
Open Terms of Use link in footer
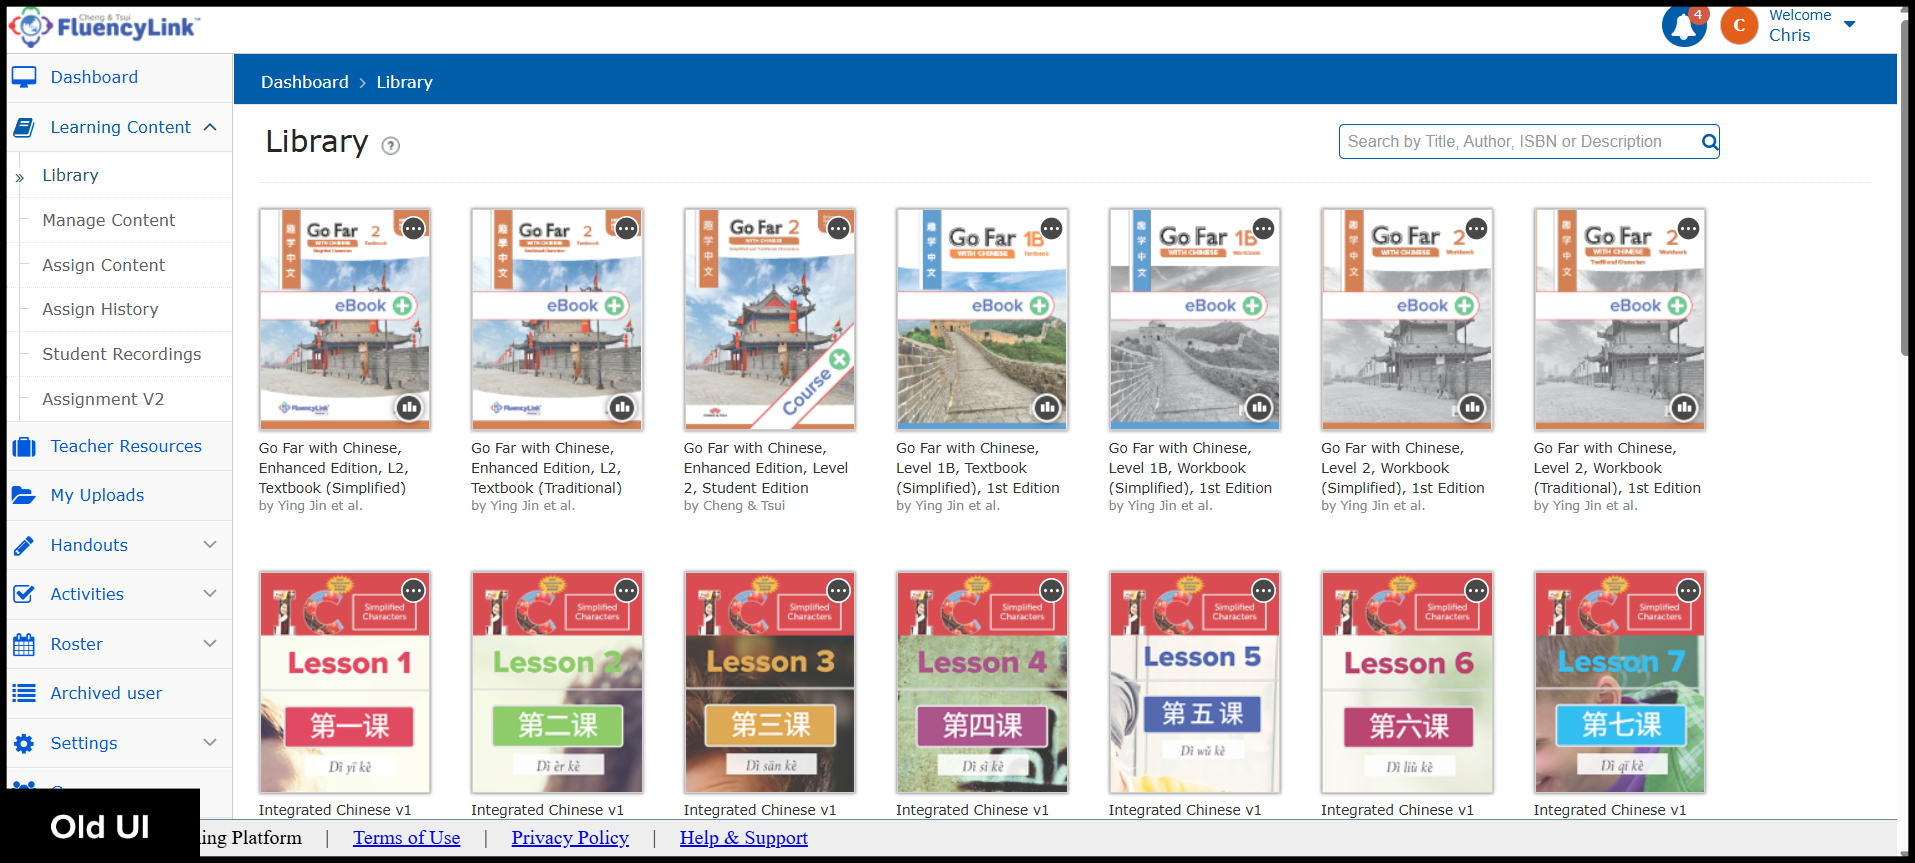(x=406, y=838)
